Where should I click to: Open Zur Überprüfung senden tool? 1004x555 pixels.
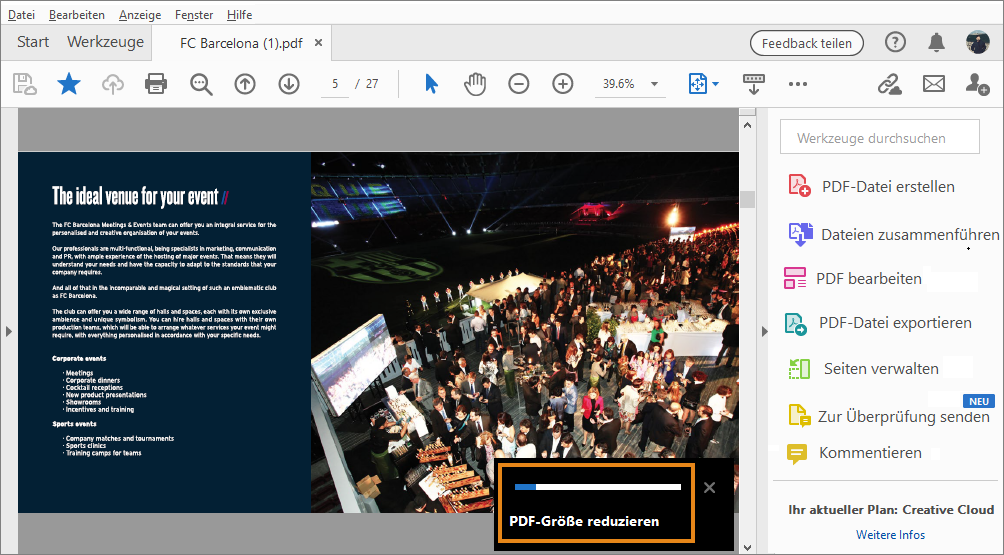[903, 417]
